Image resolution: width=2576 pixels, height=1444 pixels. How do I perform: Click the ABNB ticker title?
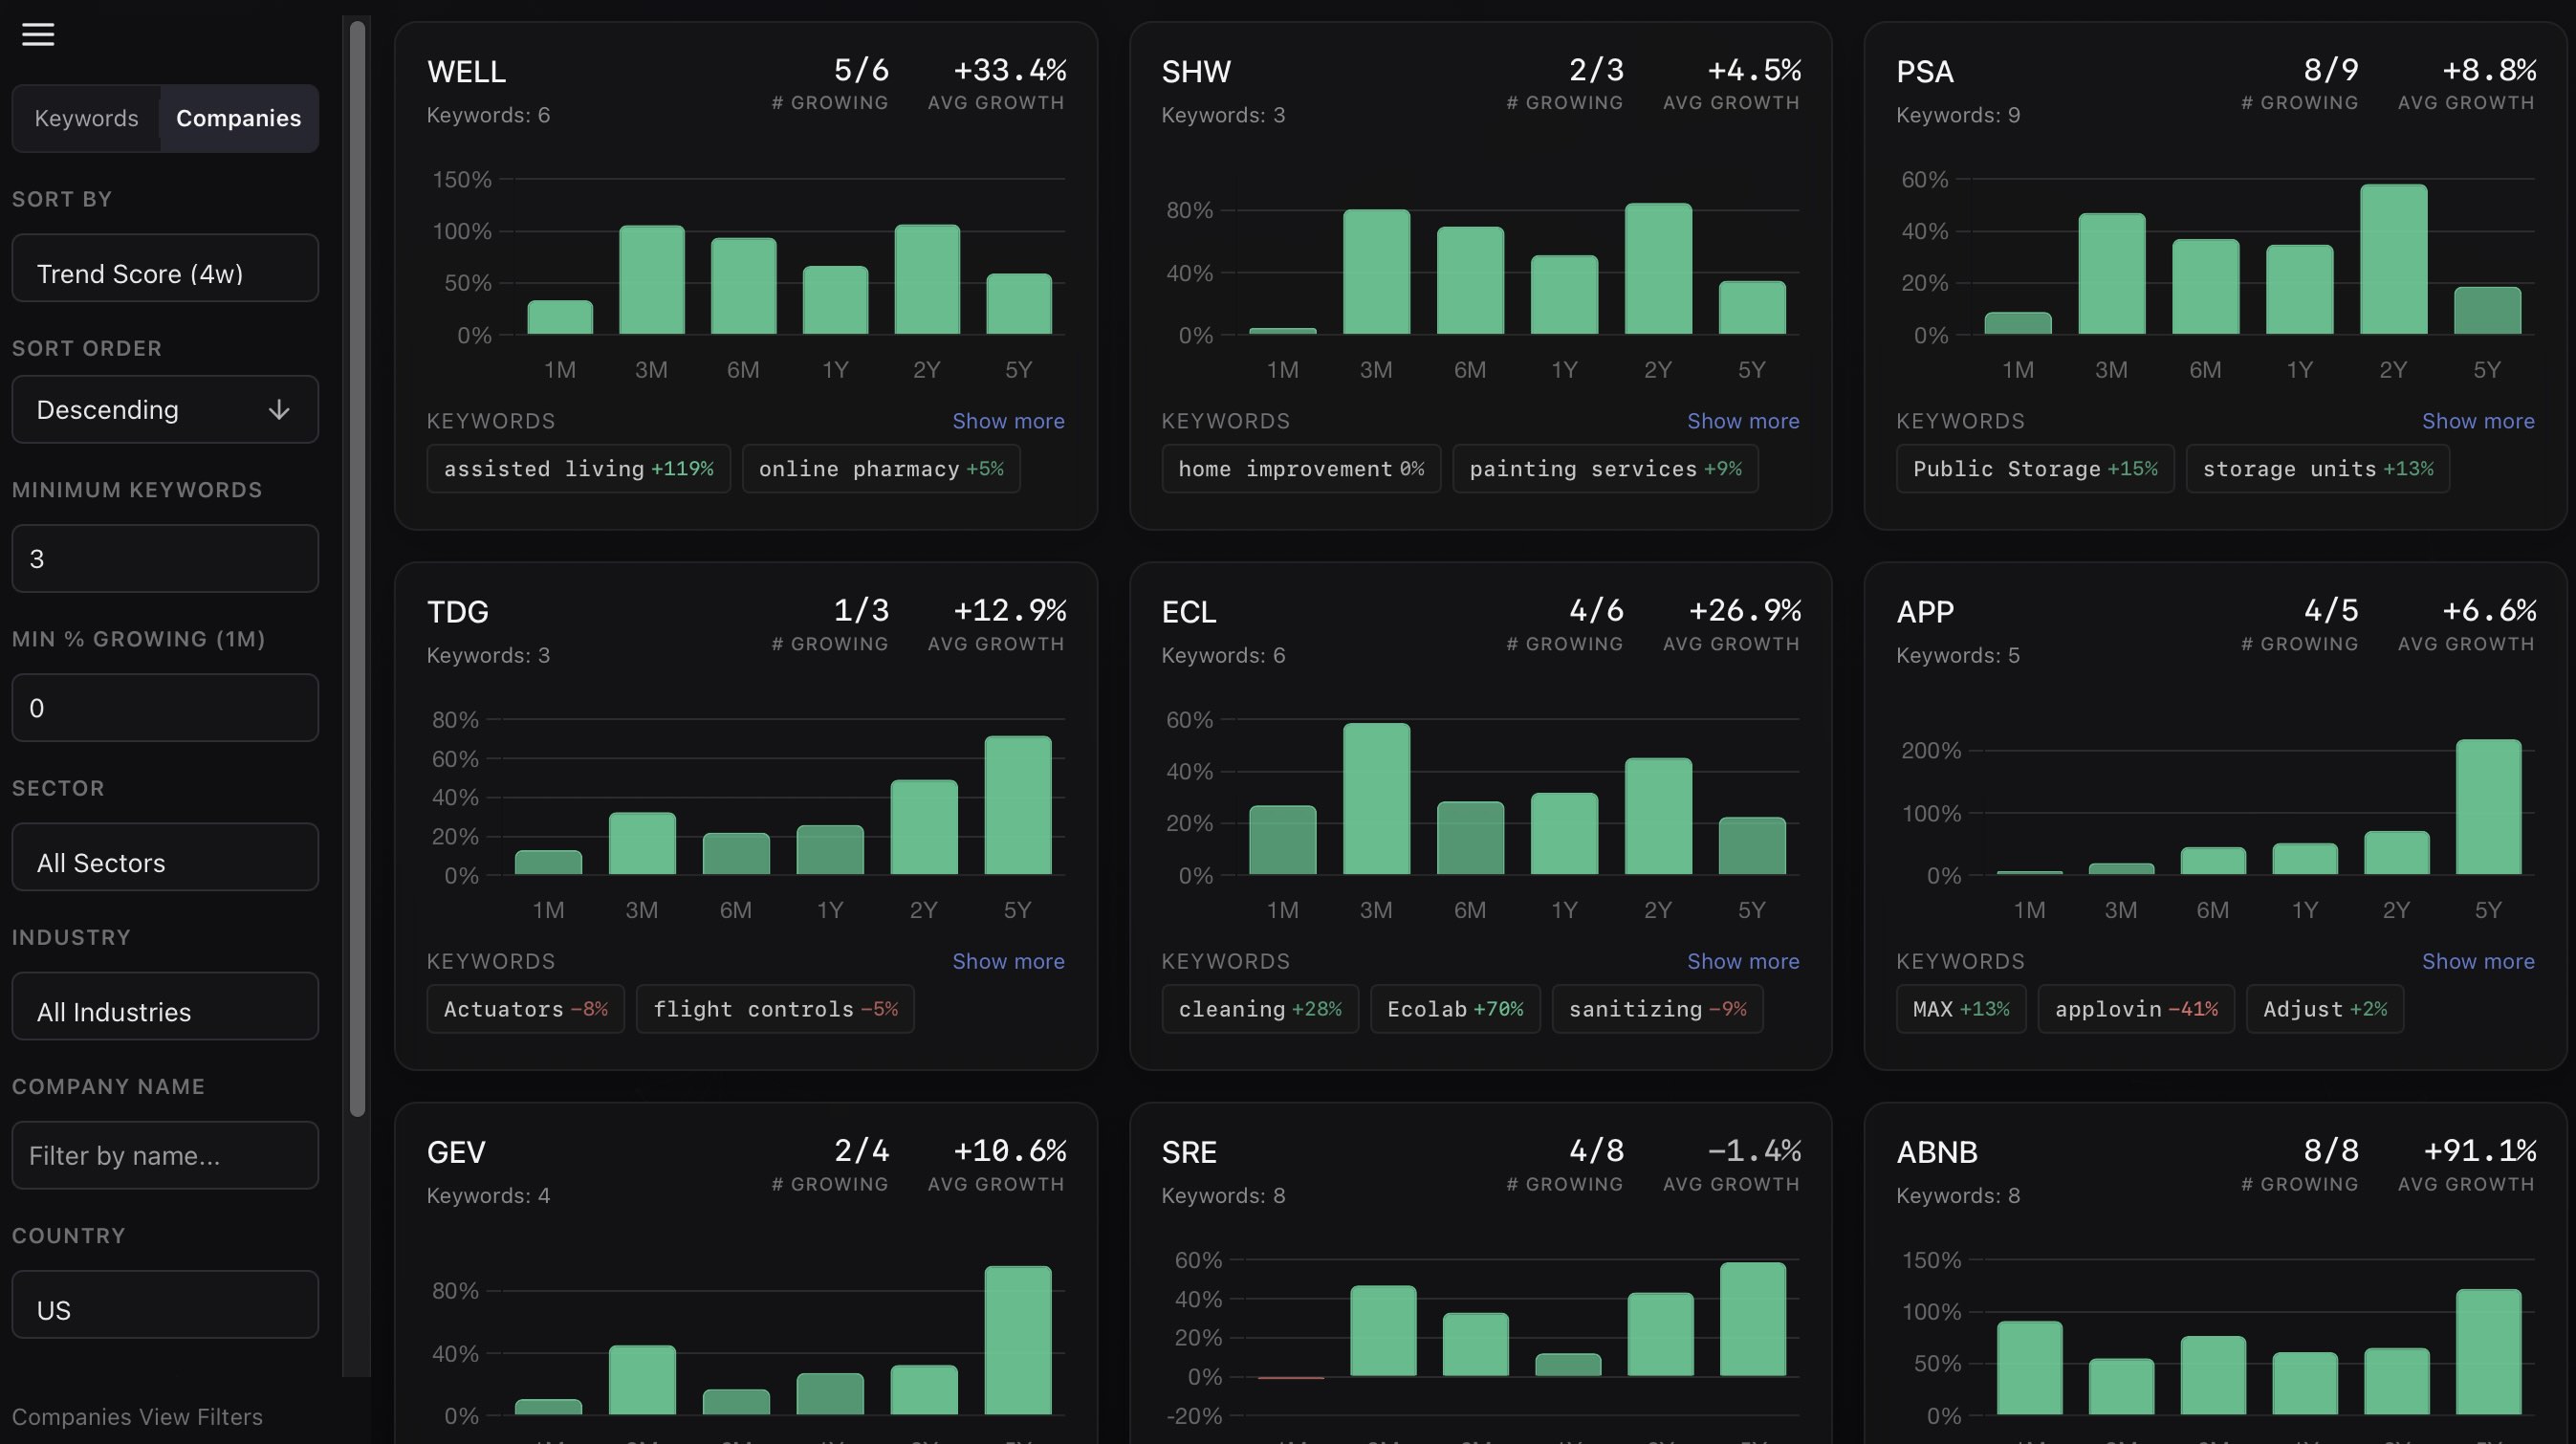pyautogui.click(x=1937, y=1152)
